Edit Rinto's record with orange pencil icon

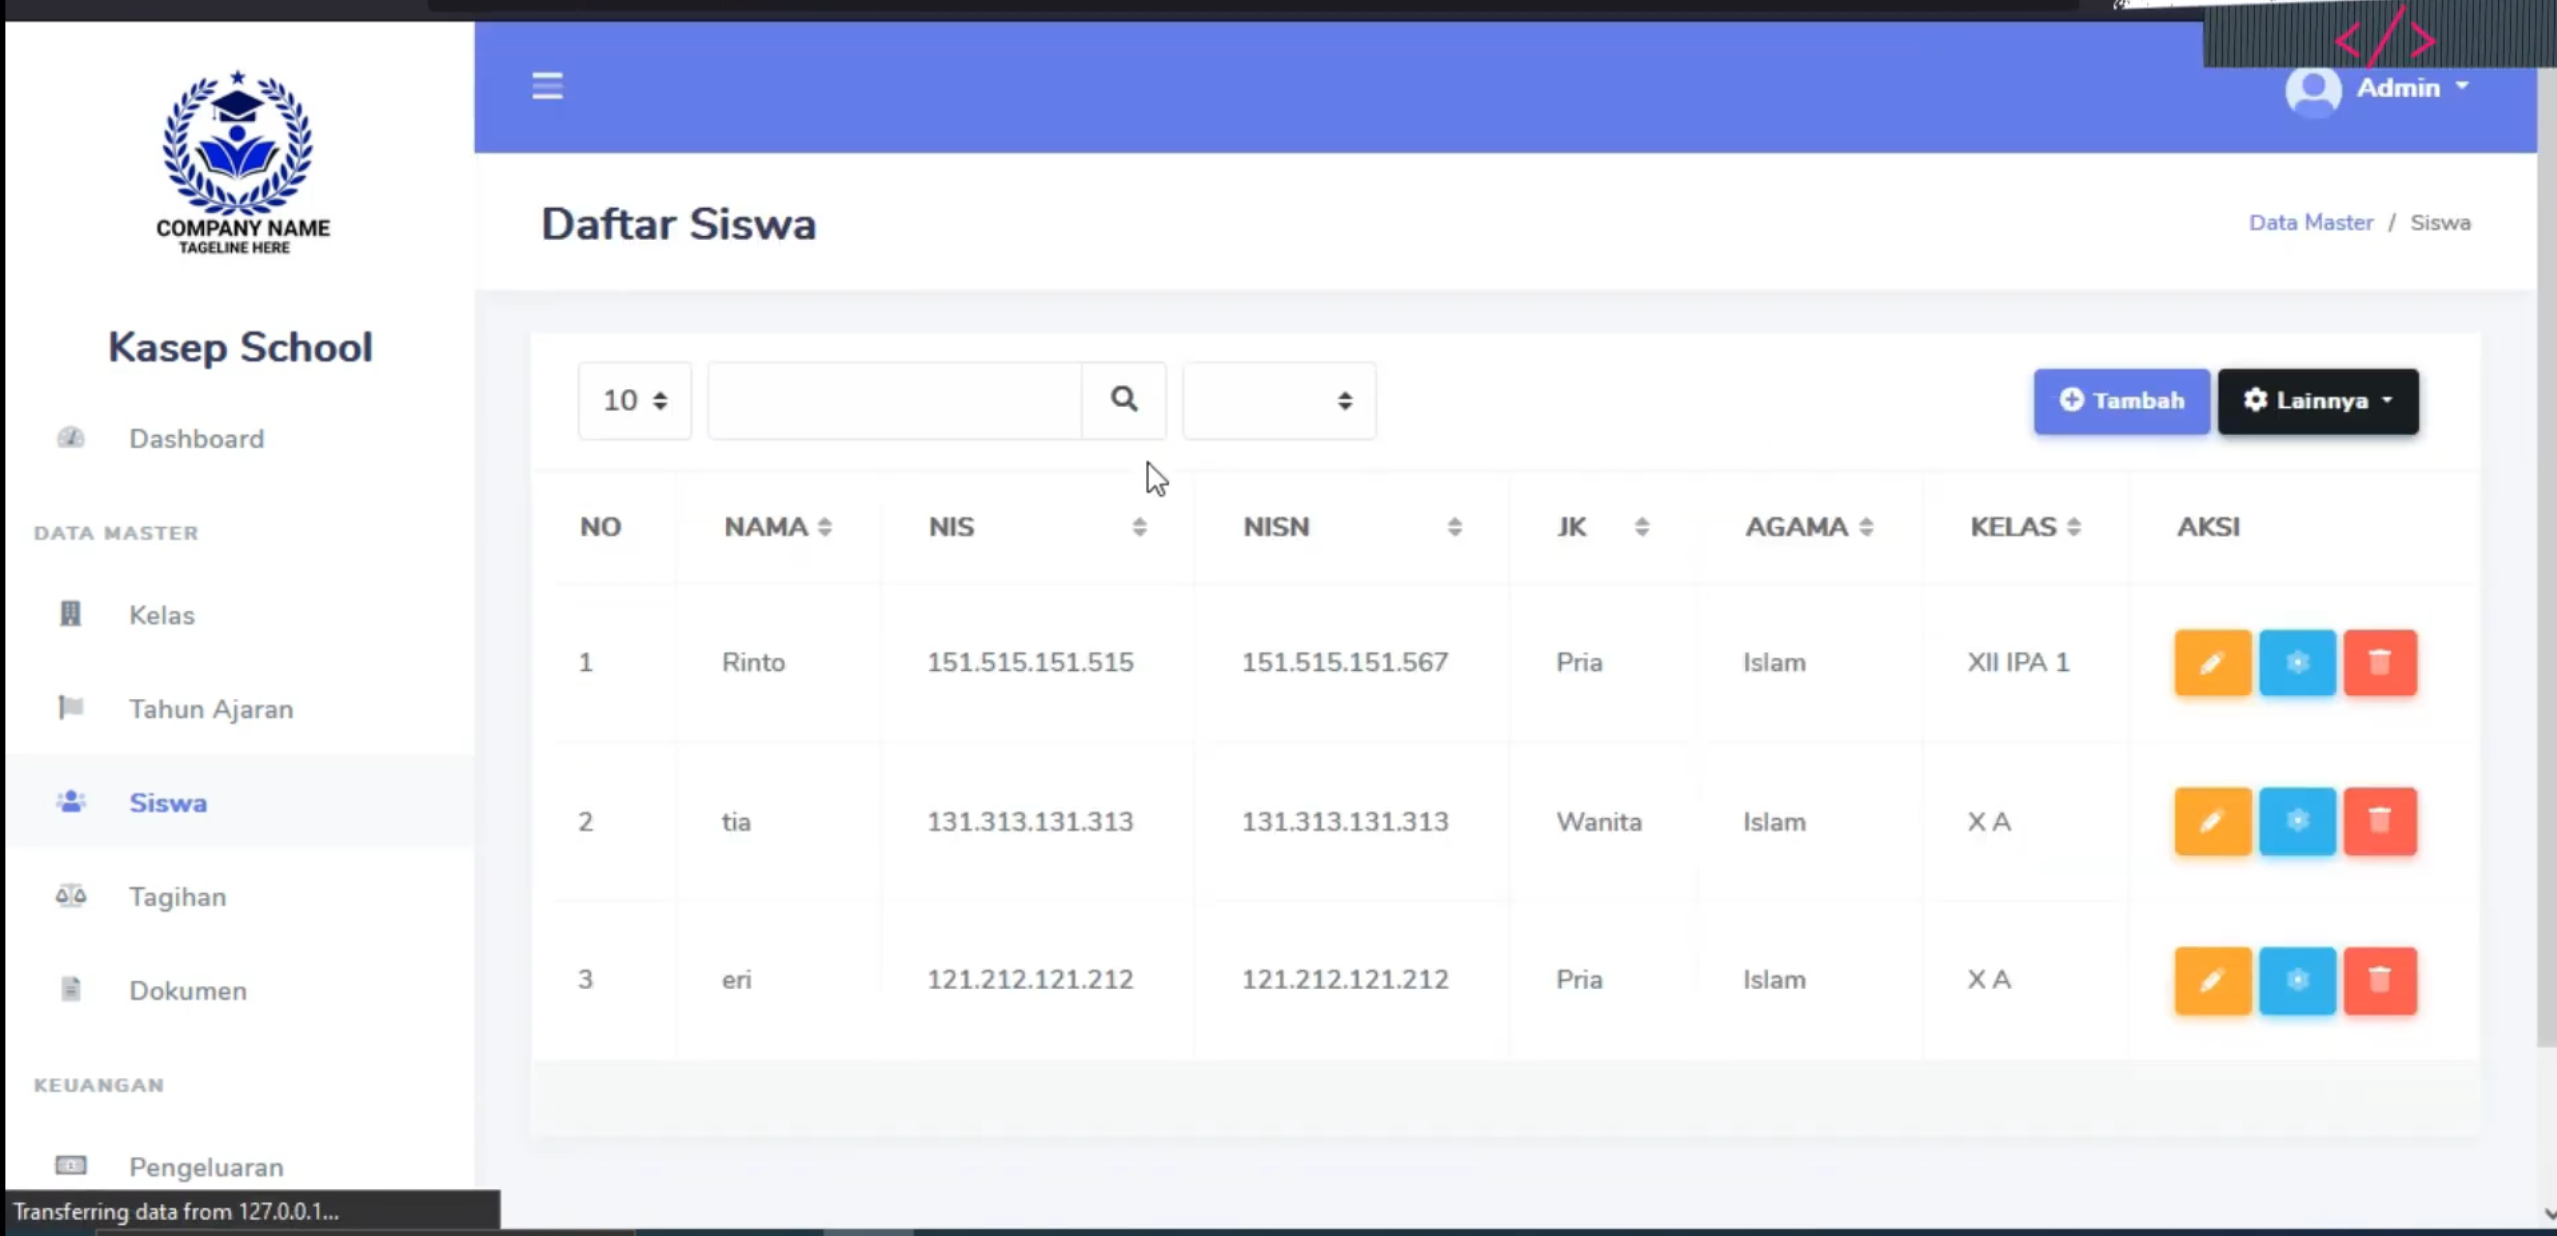2212,662
